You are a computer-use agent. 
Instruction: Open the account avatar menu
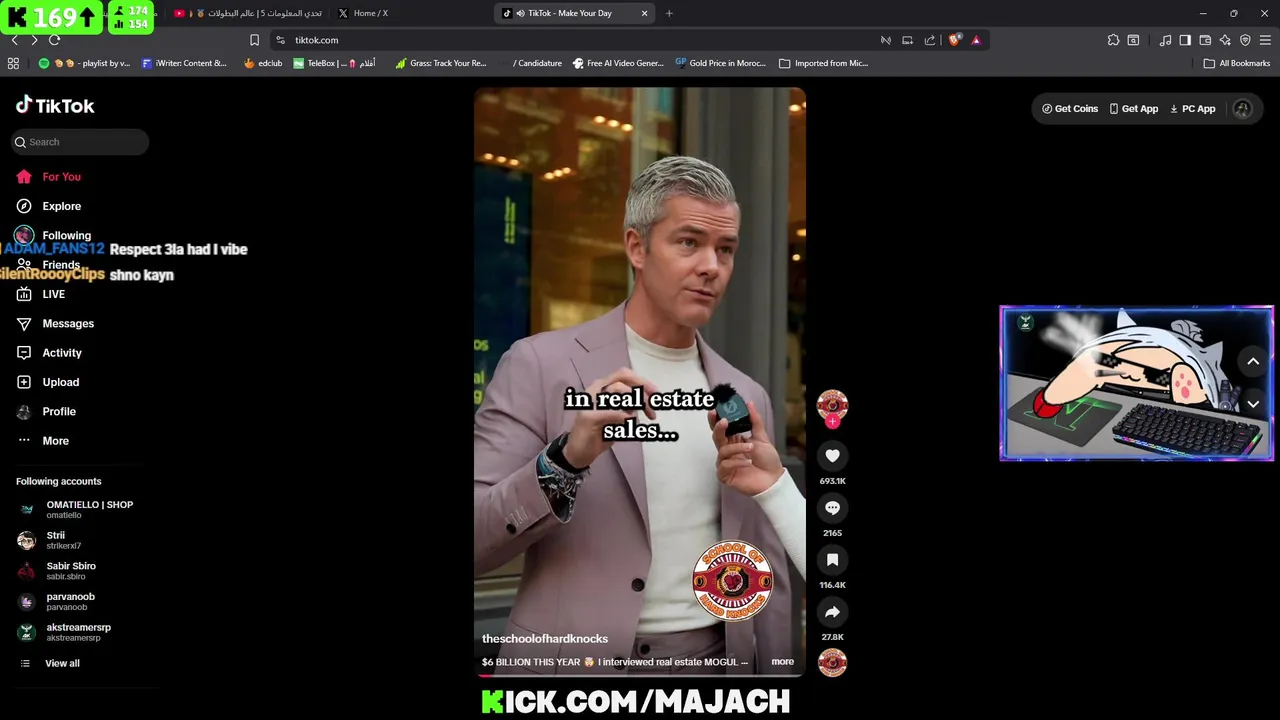[x=1242, y=109]
